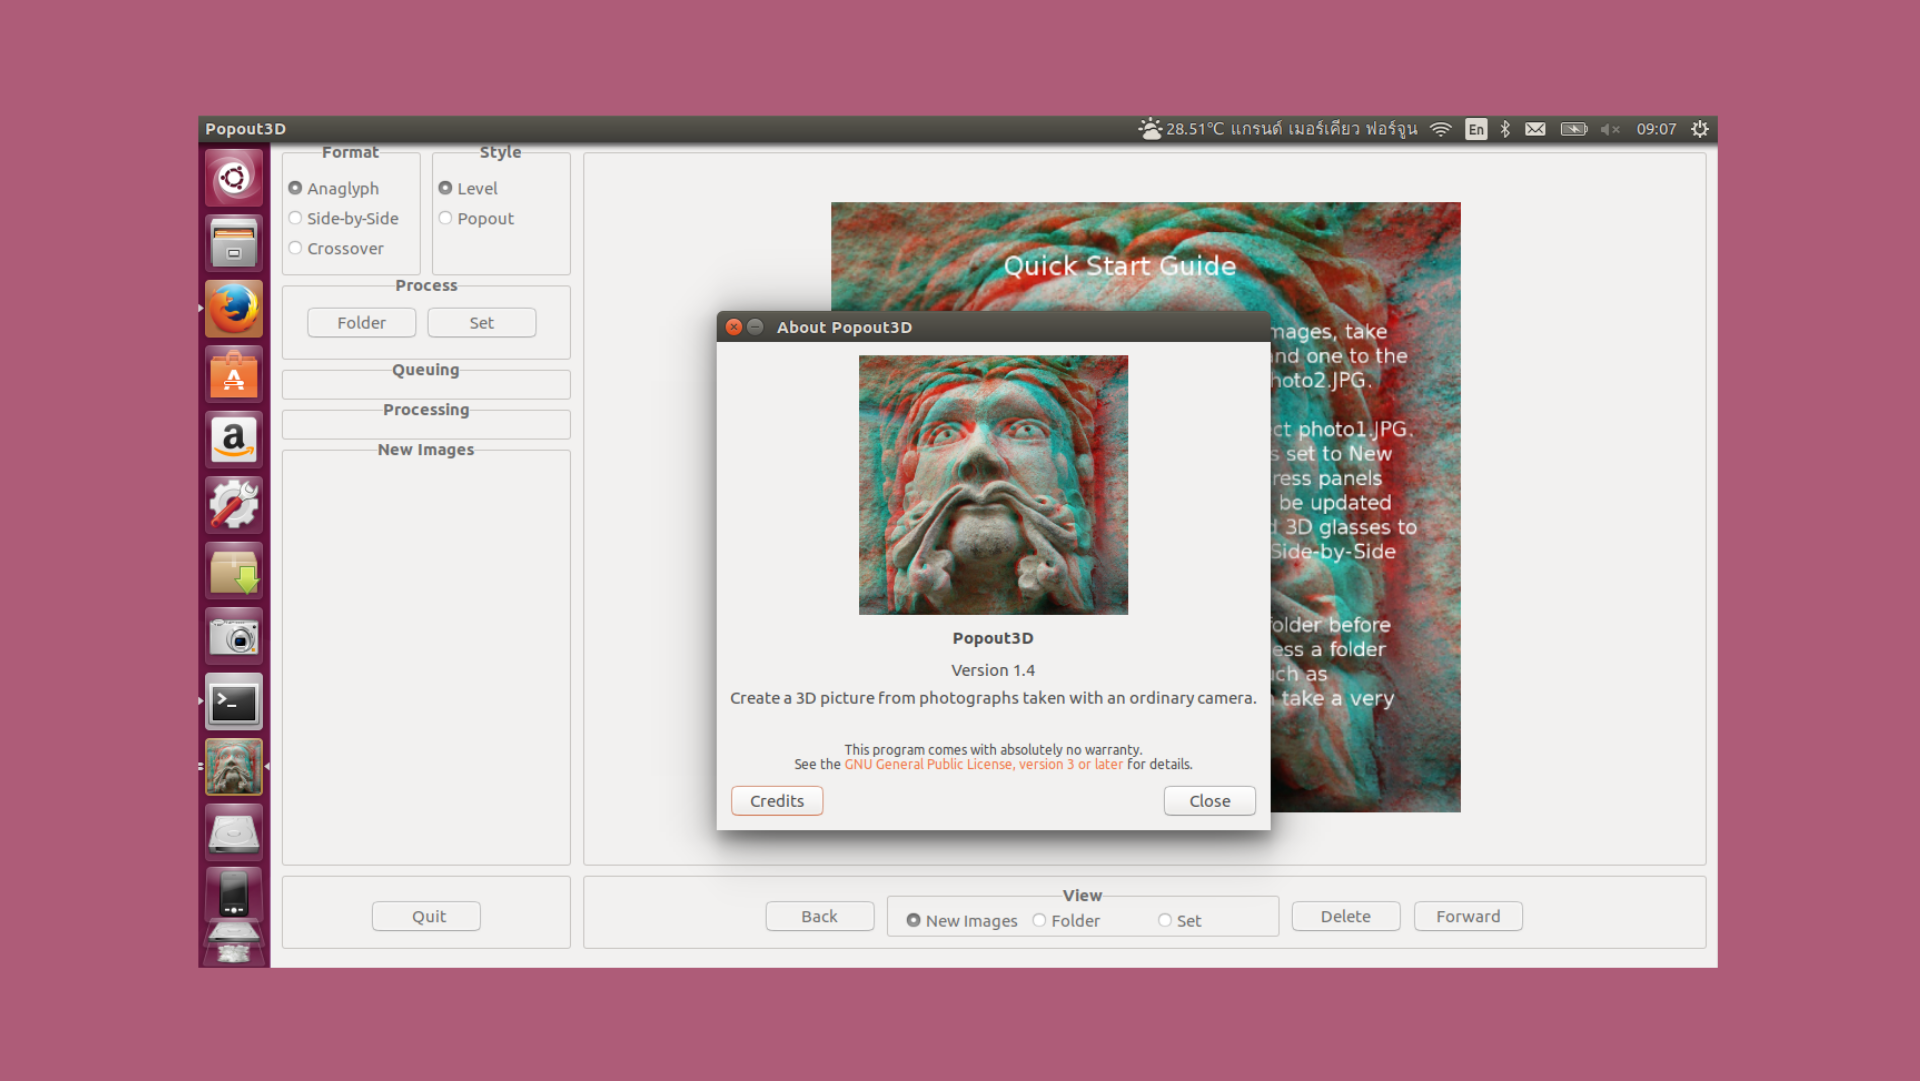1920x1081 pixels.
Task: Click the Process Folder button
Action: (361, 323)
